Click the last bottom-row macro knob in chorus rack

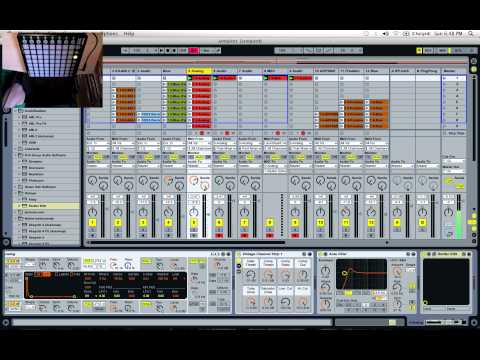303,302
